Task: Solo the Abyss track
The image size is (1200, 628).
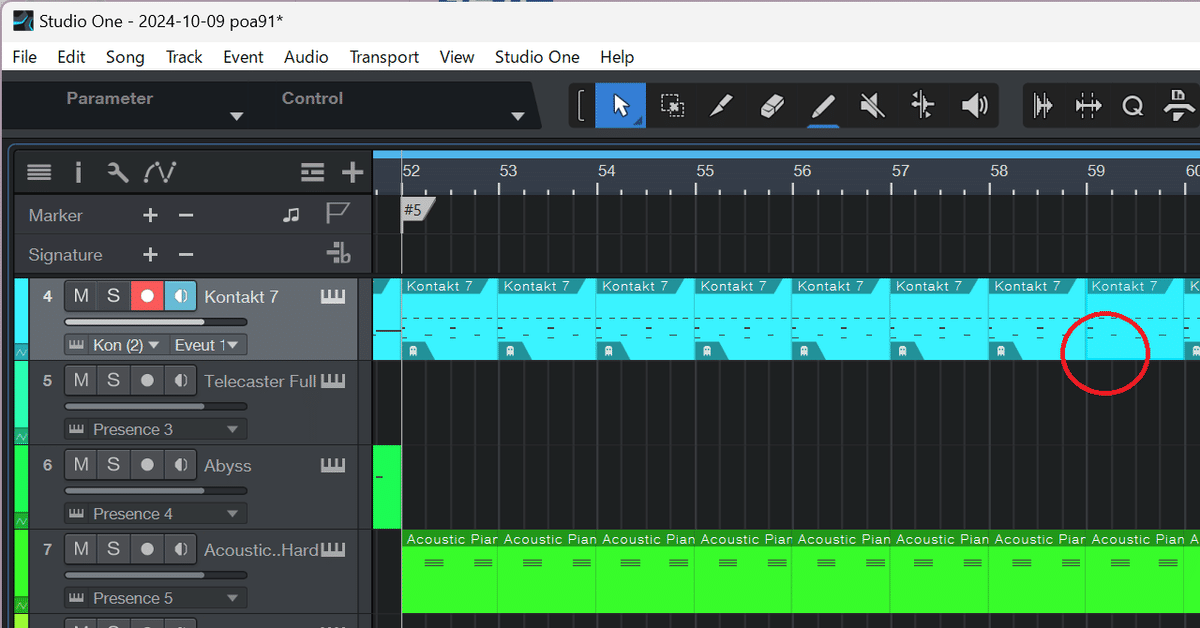Action: tap(113, 464)
